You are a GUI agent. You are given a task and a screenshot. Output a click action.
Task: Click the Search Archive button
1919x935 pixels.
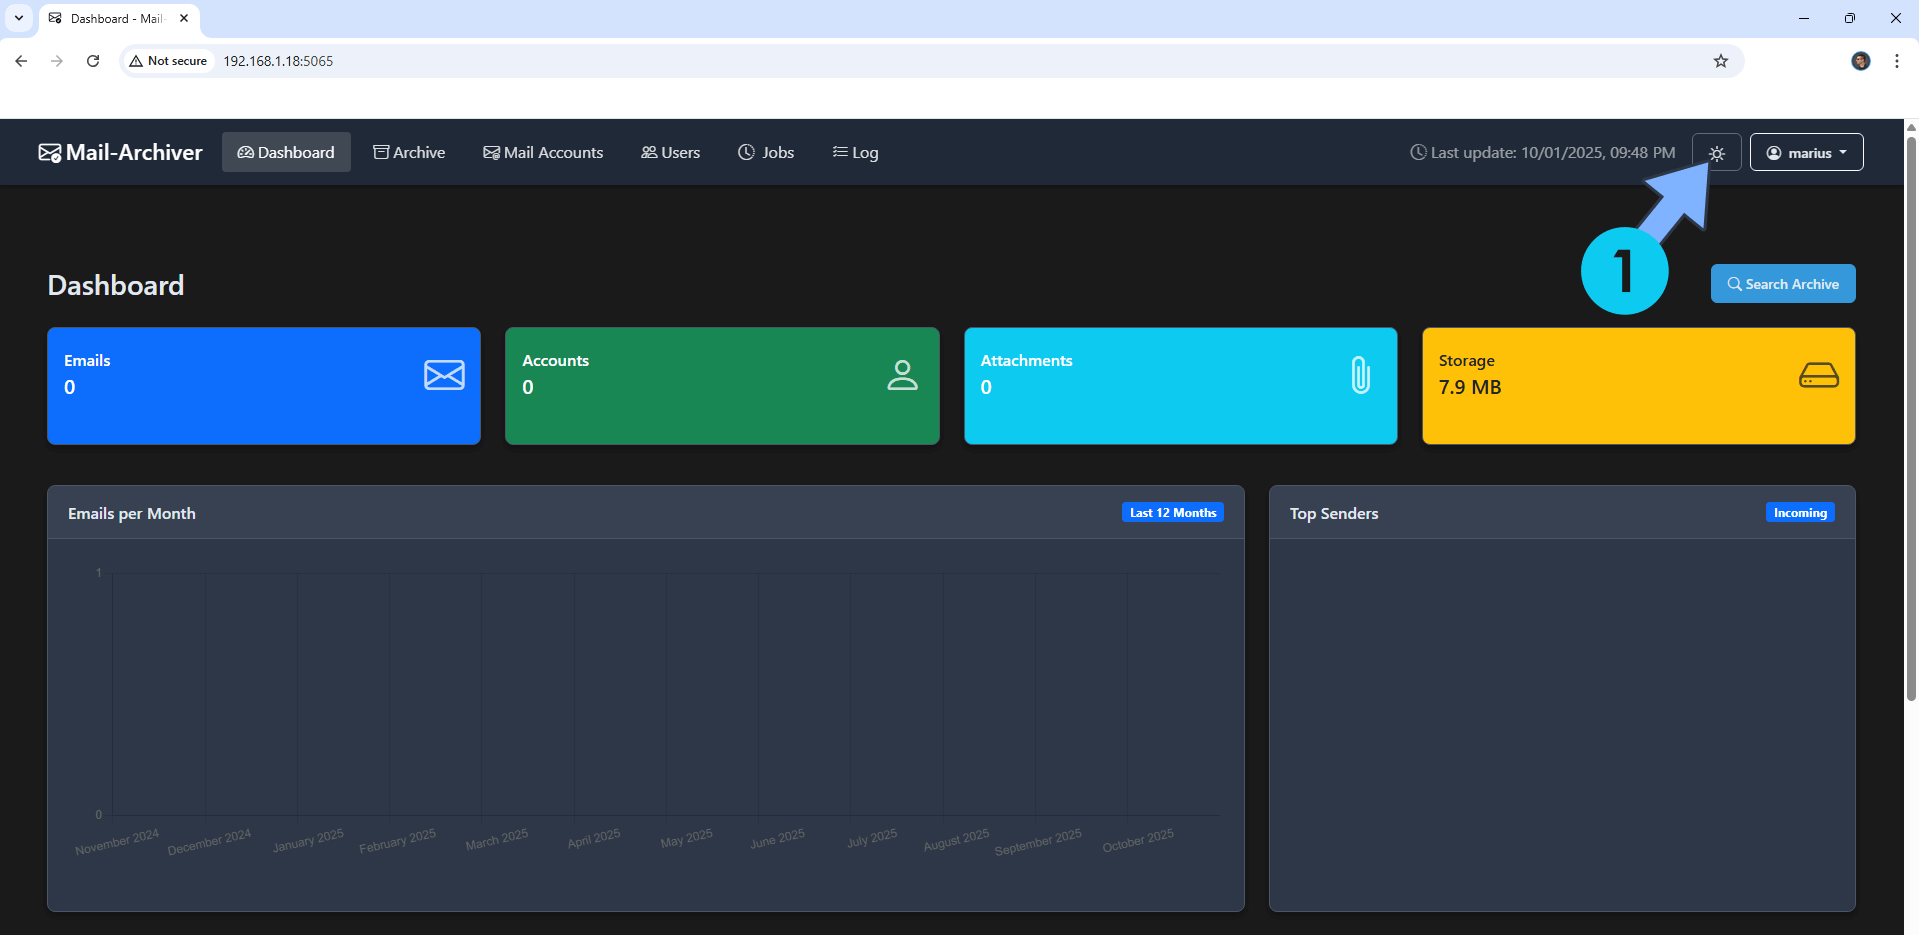click(1782, 284)
